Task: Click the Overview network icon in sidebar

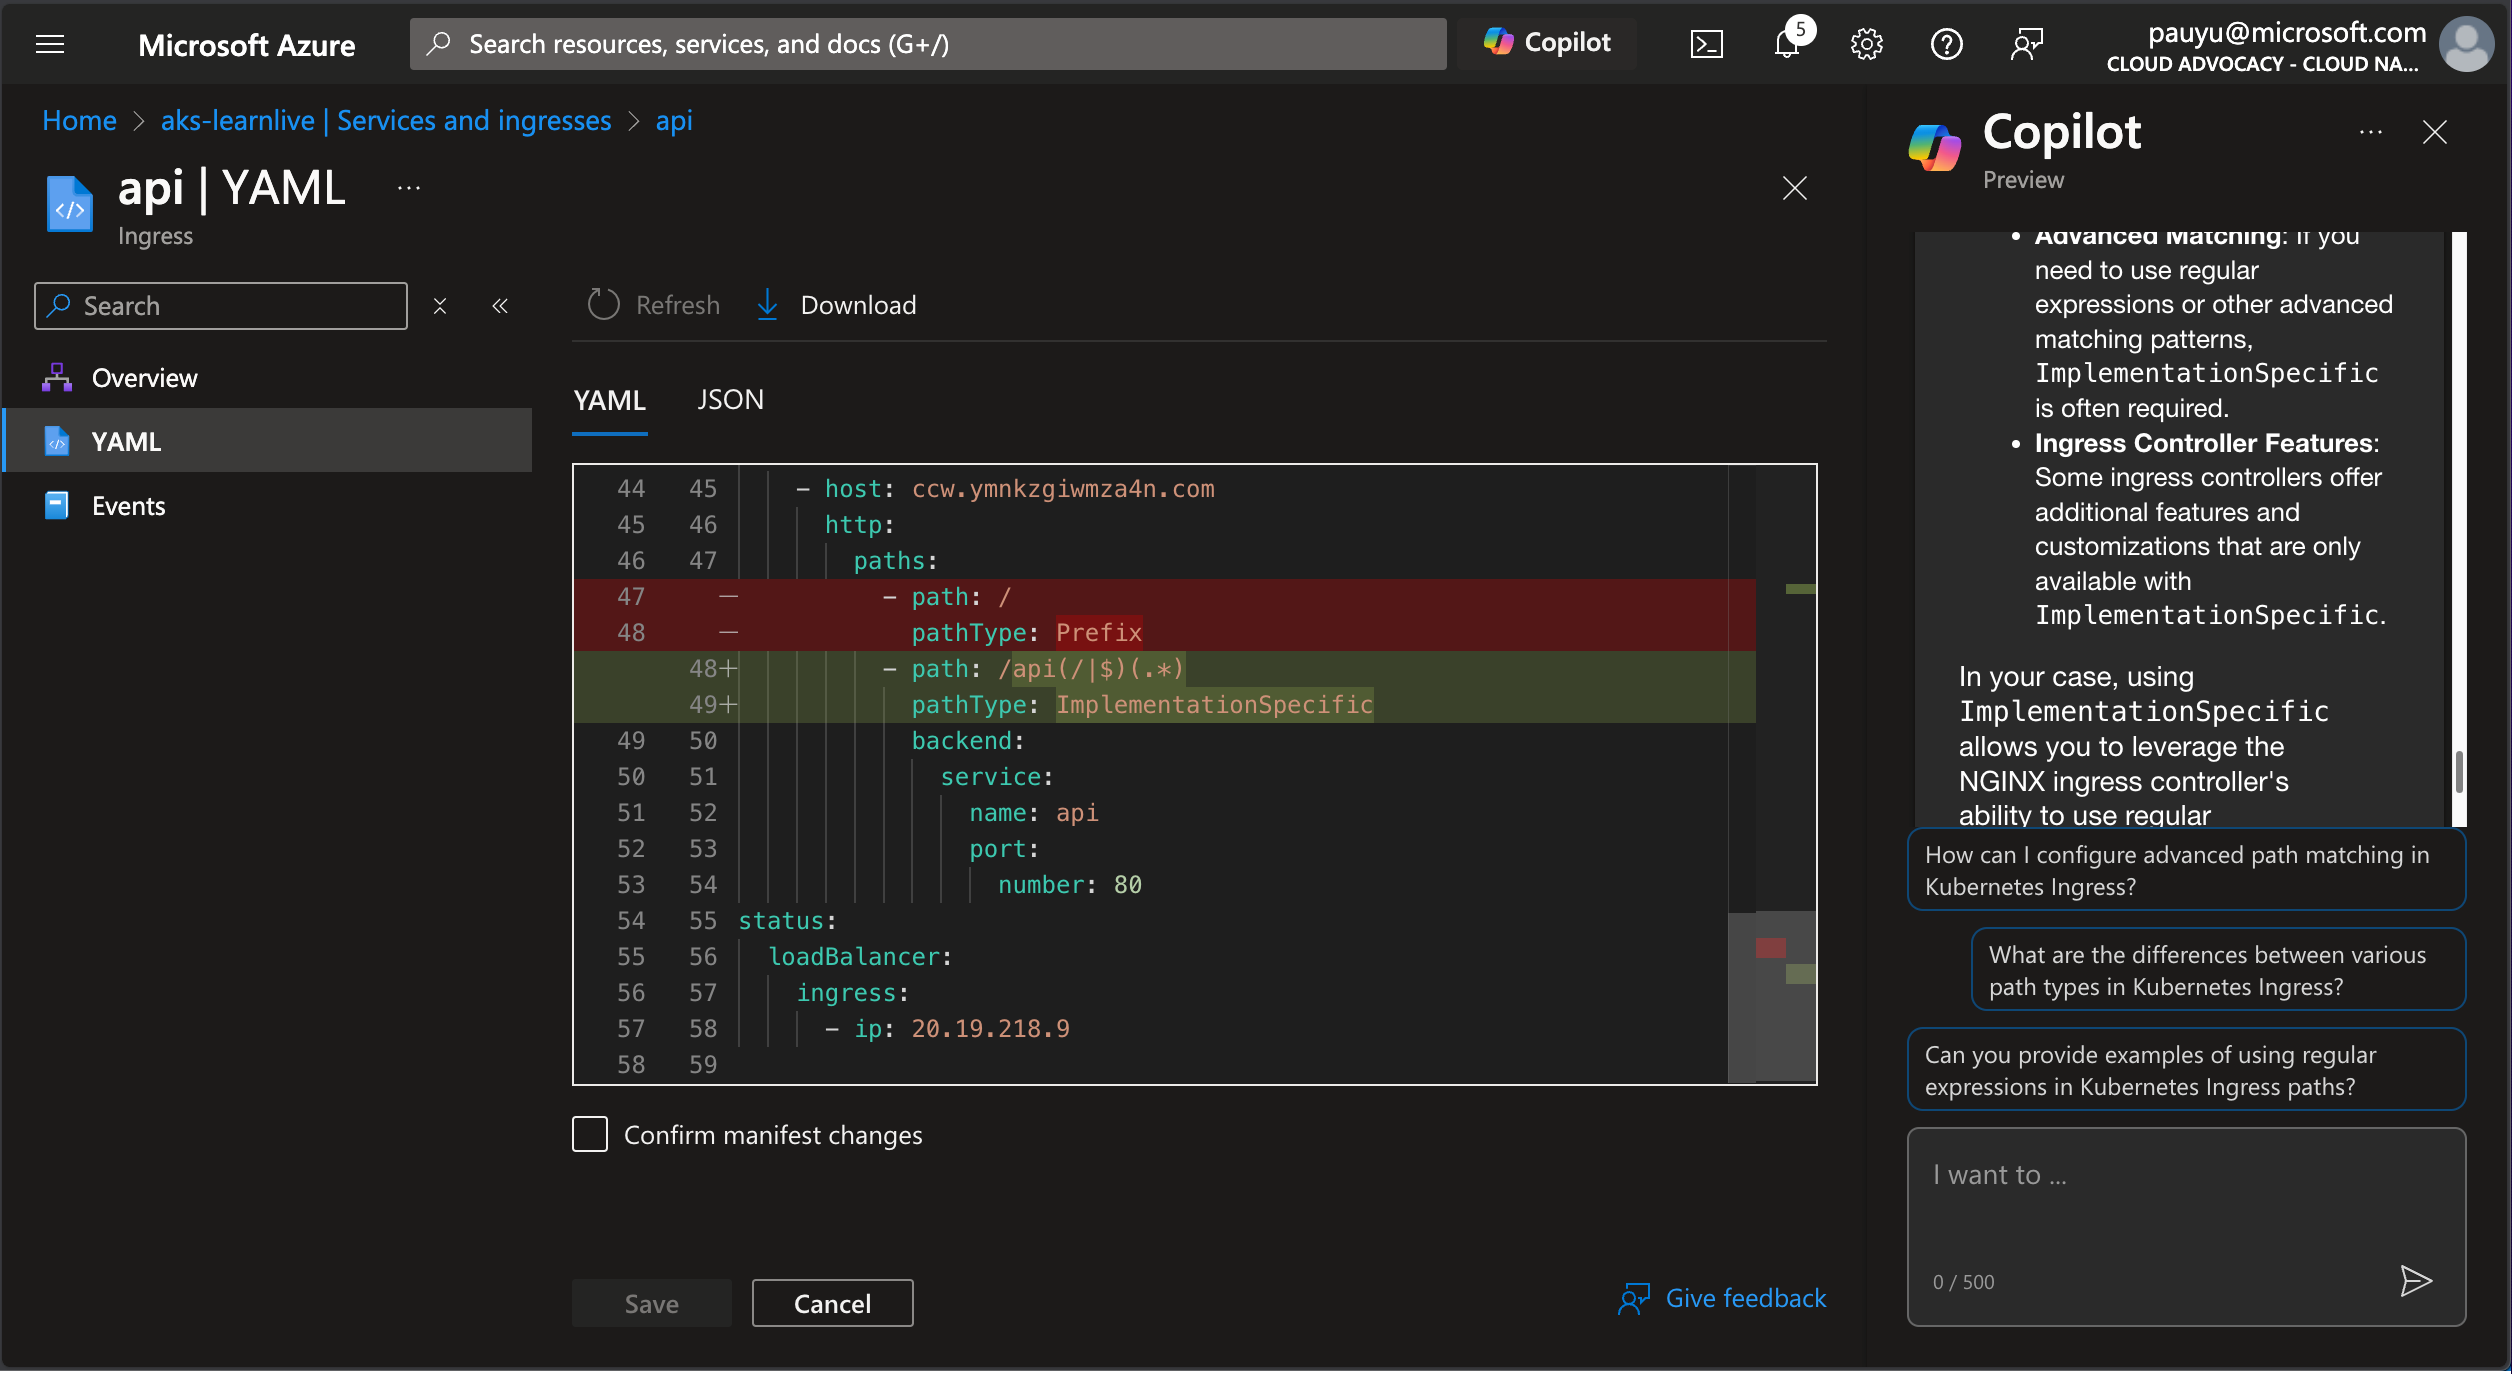Action: [x=57, y=378]
